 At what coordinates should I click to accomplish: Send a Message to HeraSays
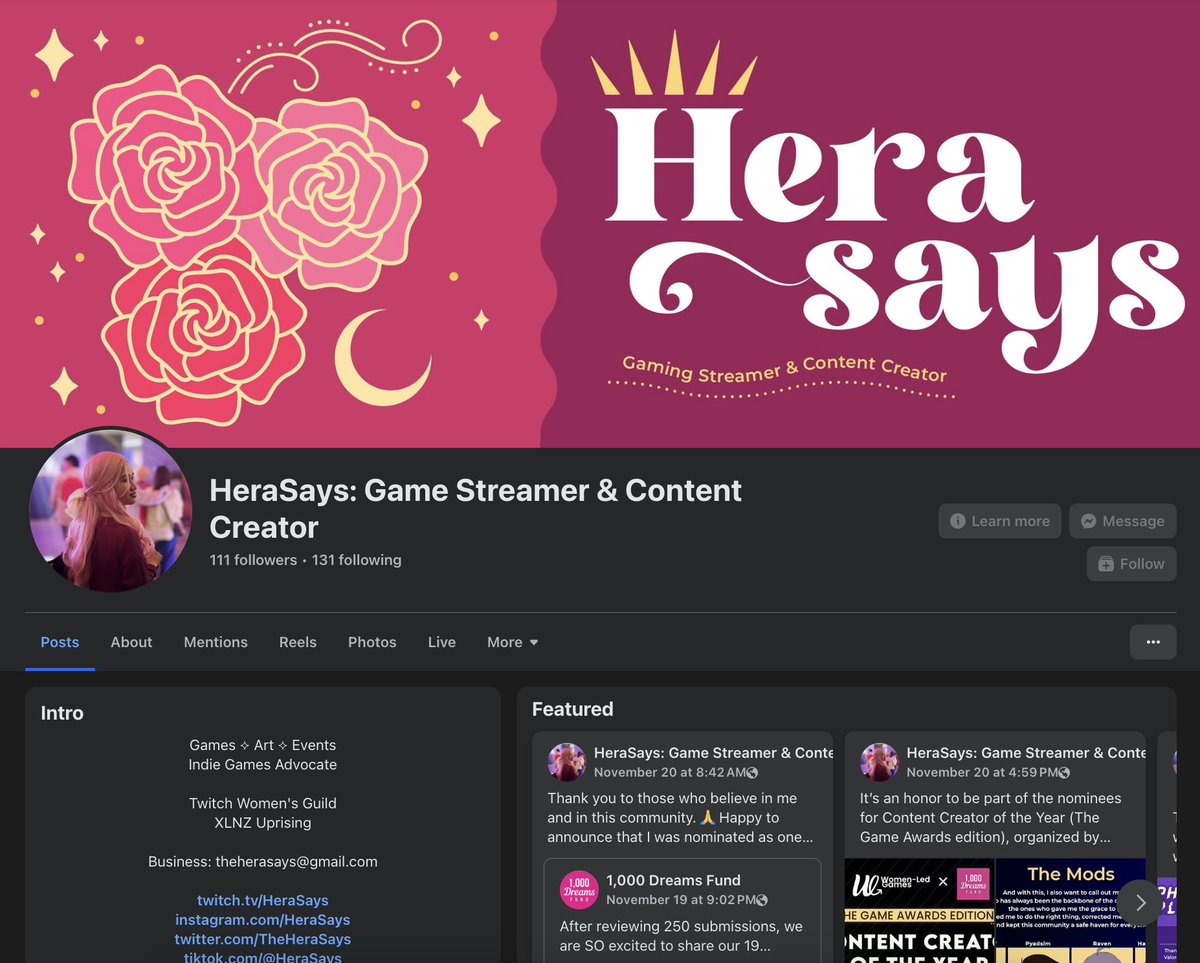point(1122,521)
